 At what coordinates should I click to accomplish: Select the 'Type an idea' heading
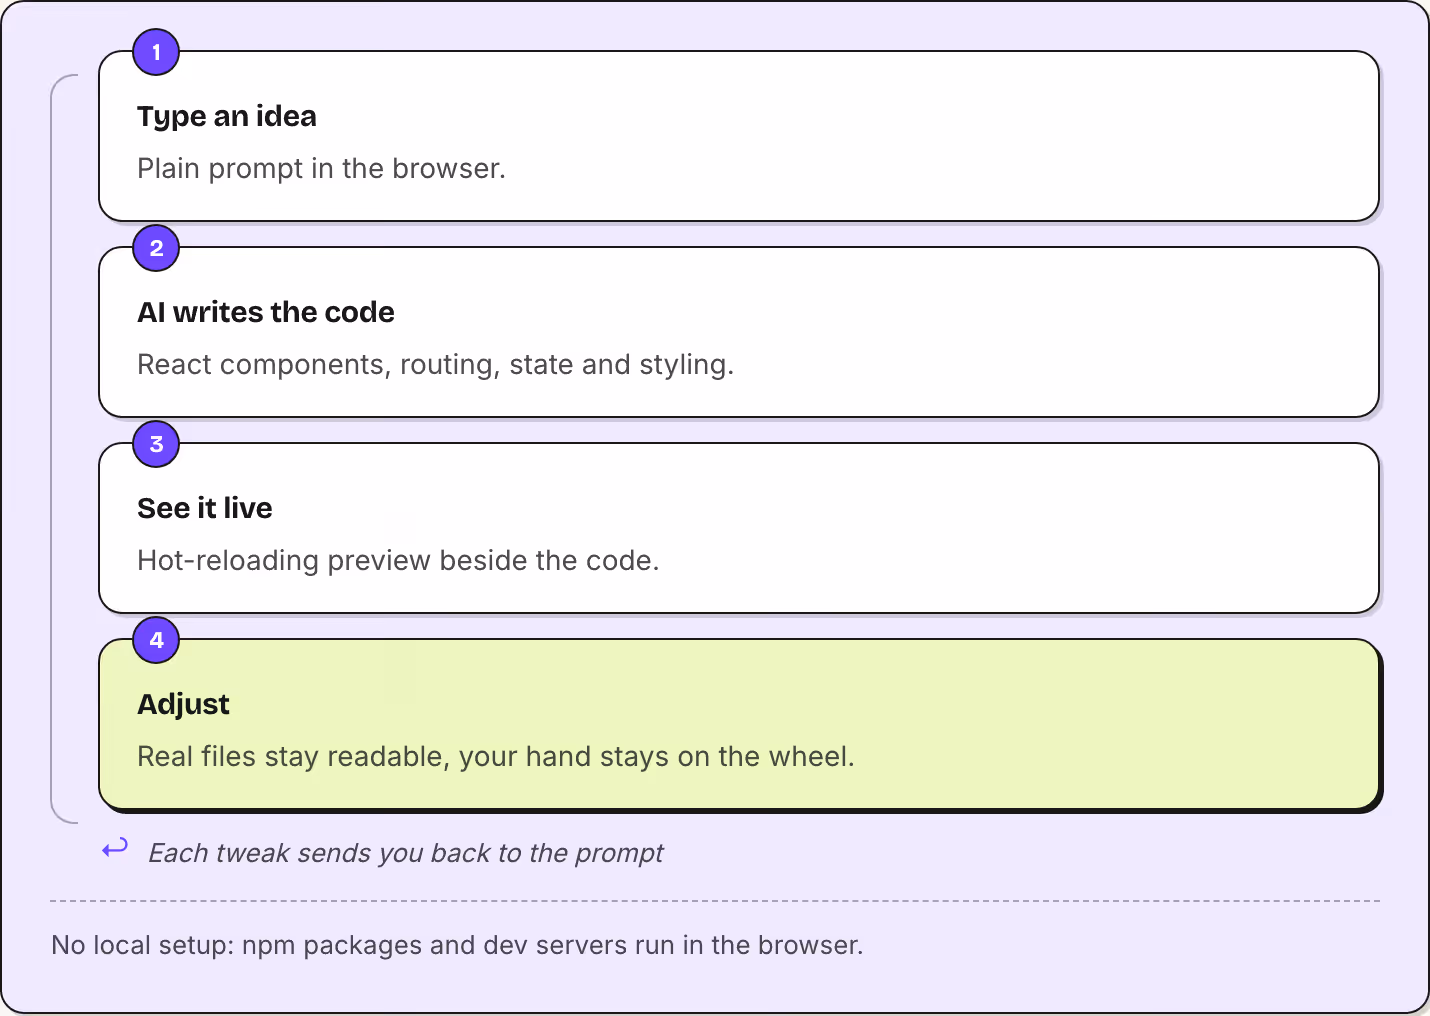click(x=227, y=116)
